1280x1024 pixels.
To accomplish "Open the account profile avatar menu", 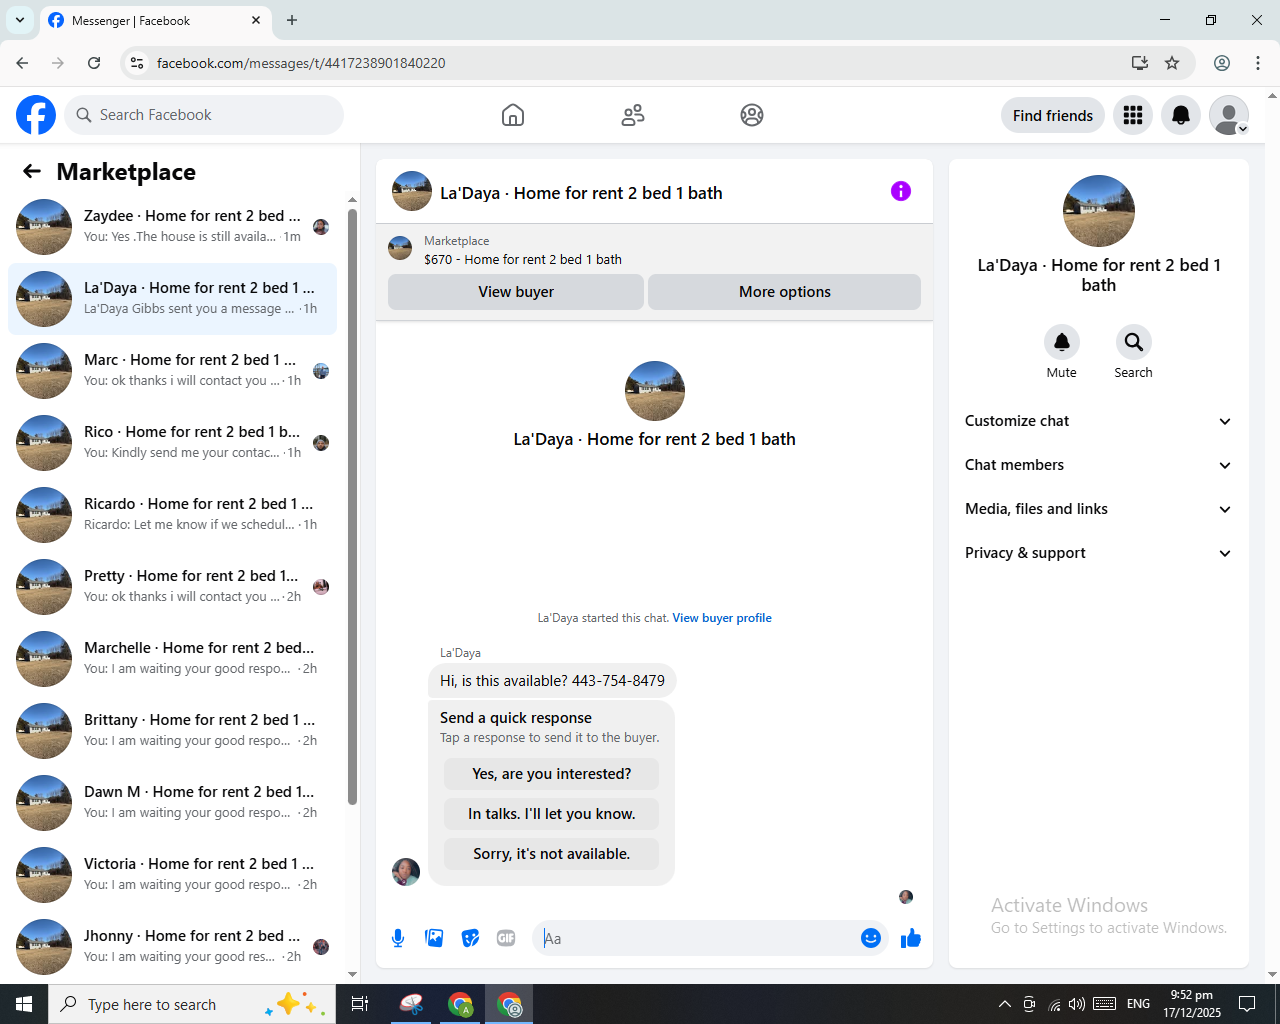I will (1229, 115).
